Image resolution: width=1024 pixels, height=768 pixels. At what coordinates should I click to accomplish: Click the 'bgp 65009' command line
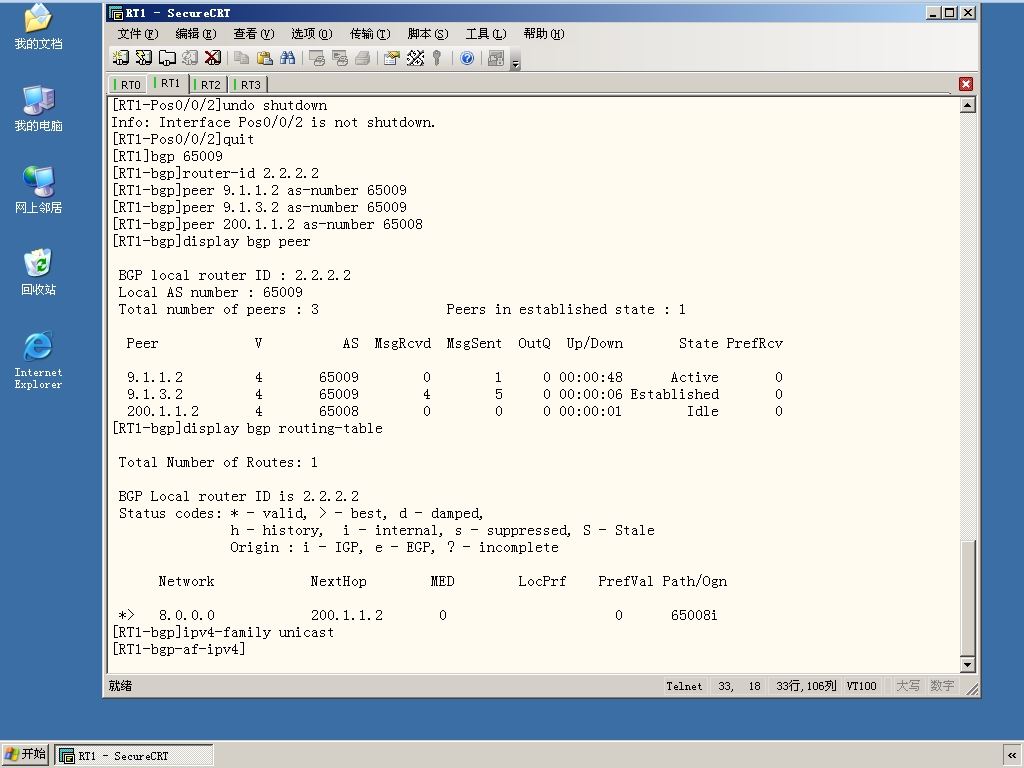[167, 156]
